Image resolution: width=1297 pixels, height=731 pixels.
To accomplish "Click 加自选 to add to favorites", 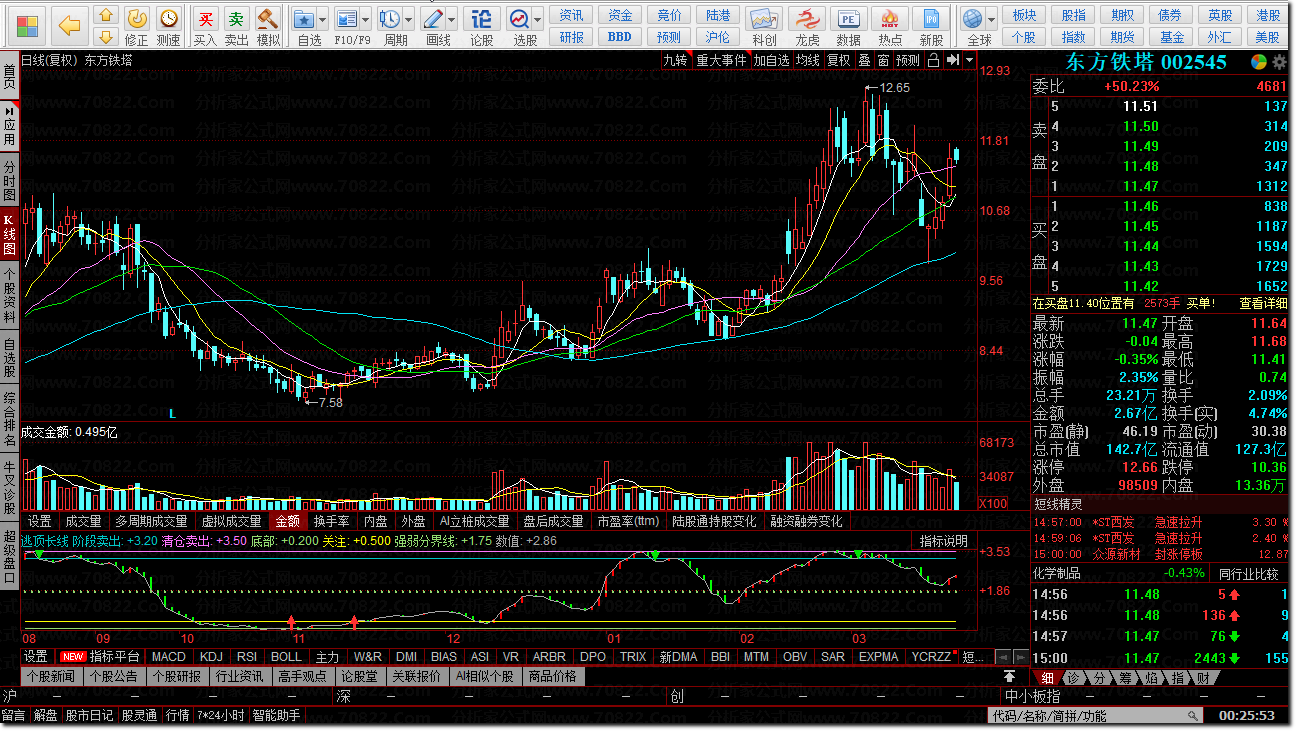I will click(771, 60).
